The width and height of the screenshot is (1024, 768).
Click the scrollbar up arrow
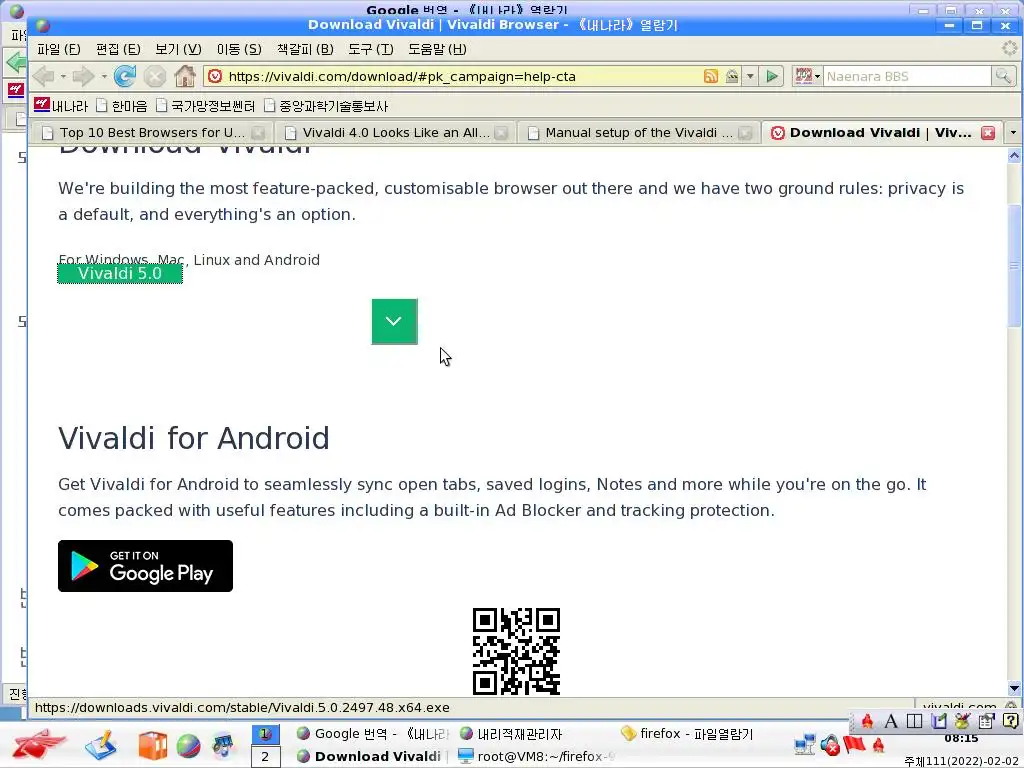point(1014,155)
